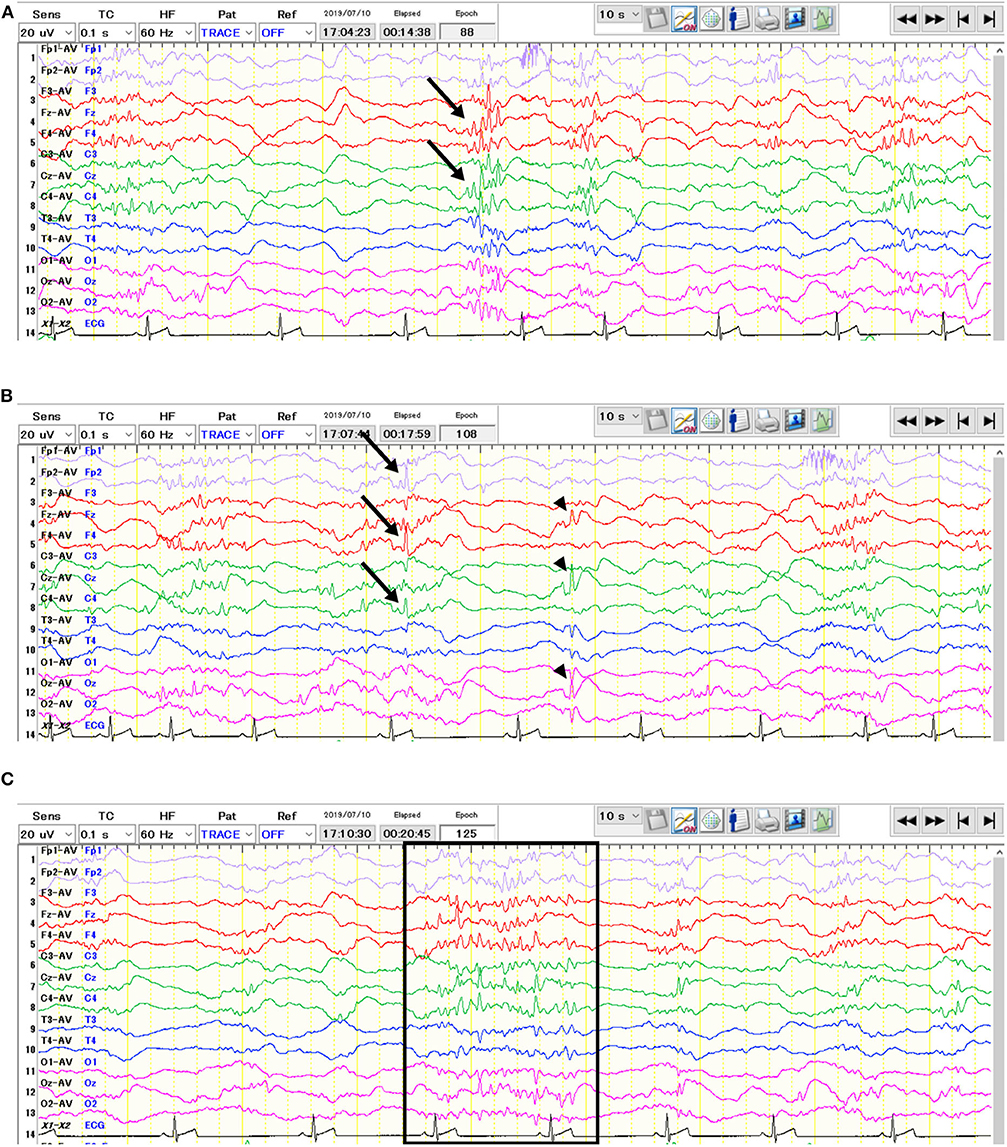
Task: Open the patient info icon in panel C
Action: click(x=739, y=820)
